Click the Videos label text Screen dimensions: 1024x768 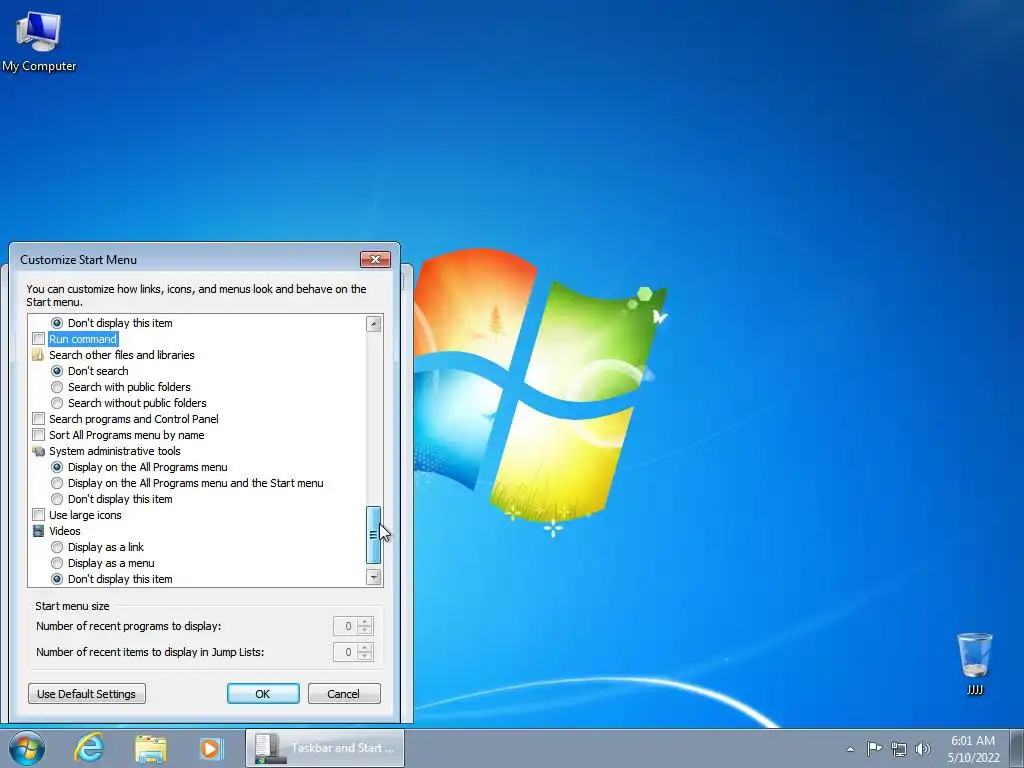point(65,532)
